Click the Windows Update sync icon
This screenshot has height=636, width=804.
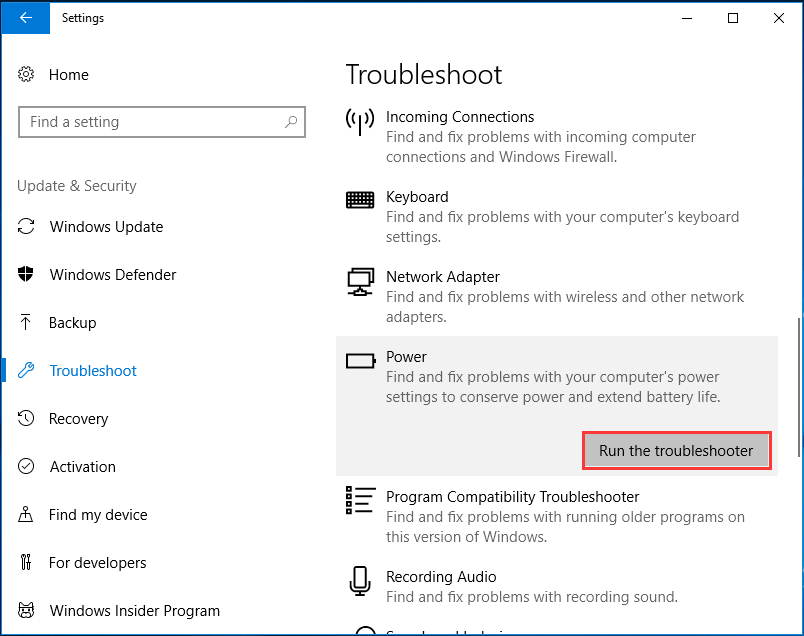pos(26,226)
